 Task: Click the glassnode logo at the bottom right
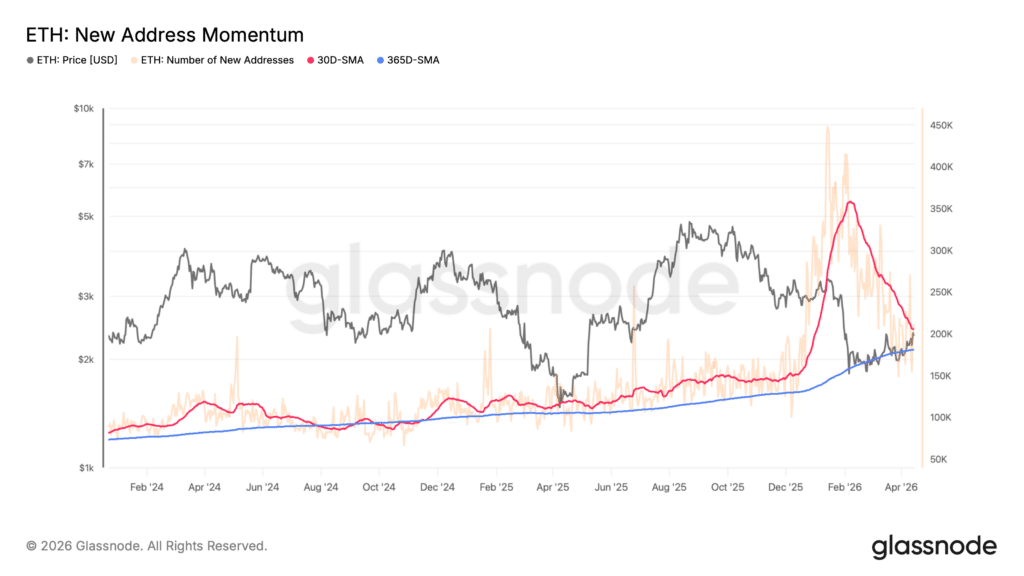click(x=934, y=547)
